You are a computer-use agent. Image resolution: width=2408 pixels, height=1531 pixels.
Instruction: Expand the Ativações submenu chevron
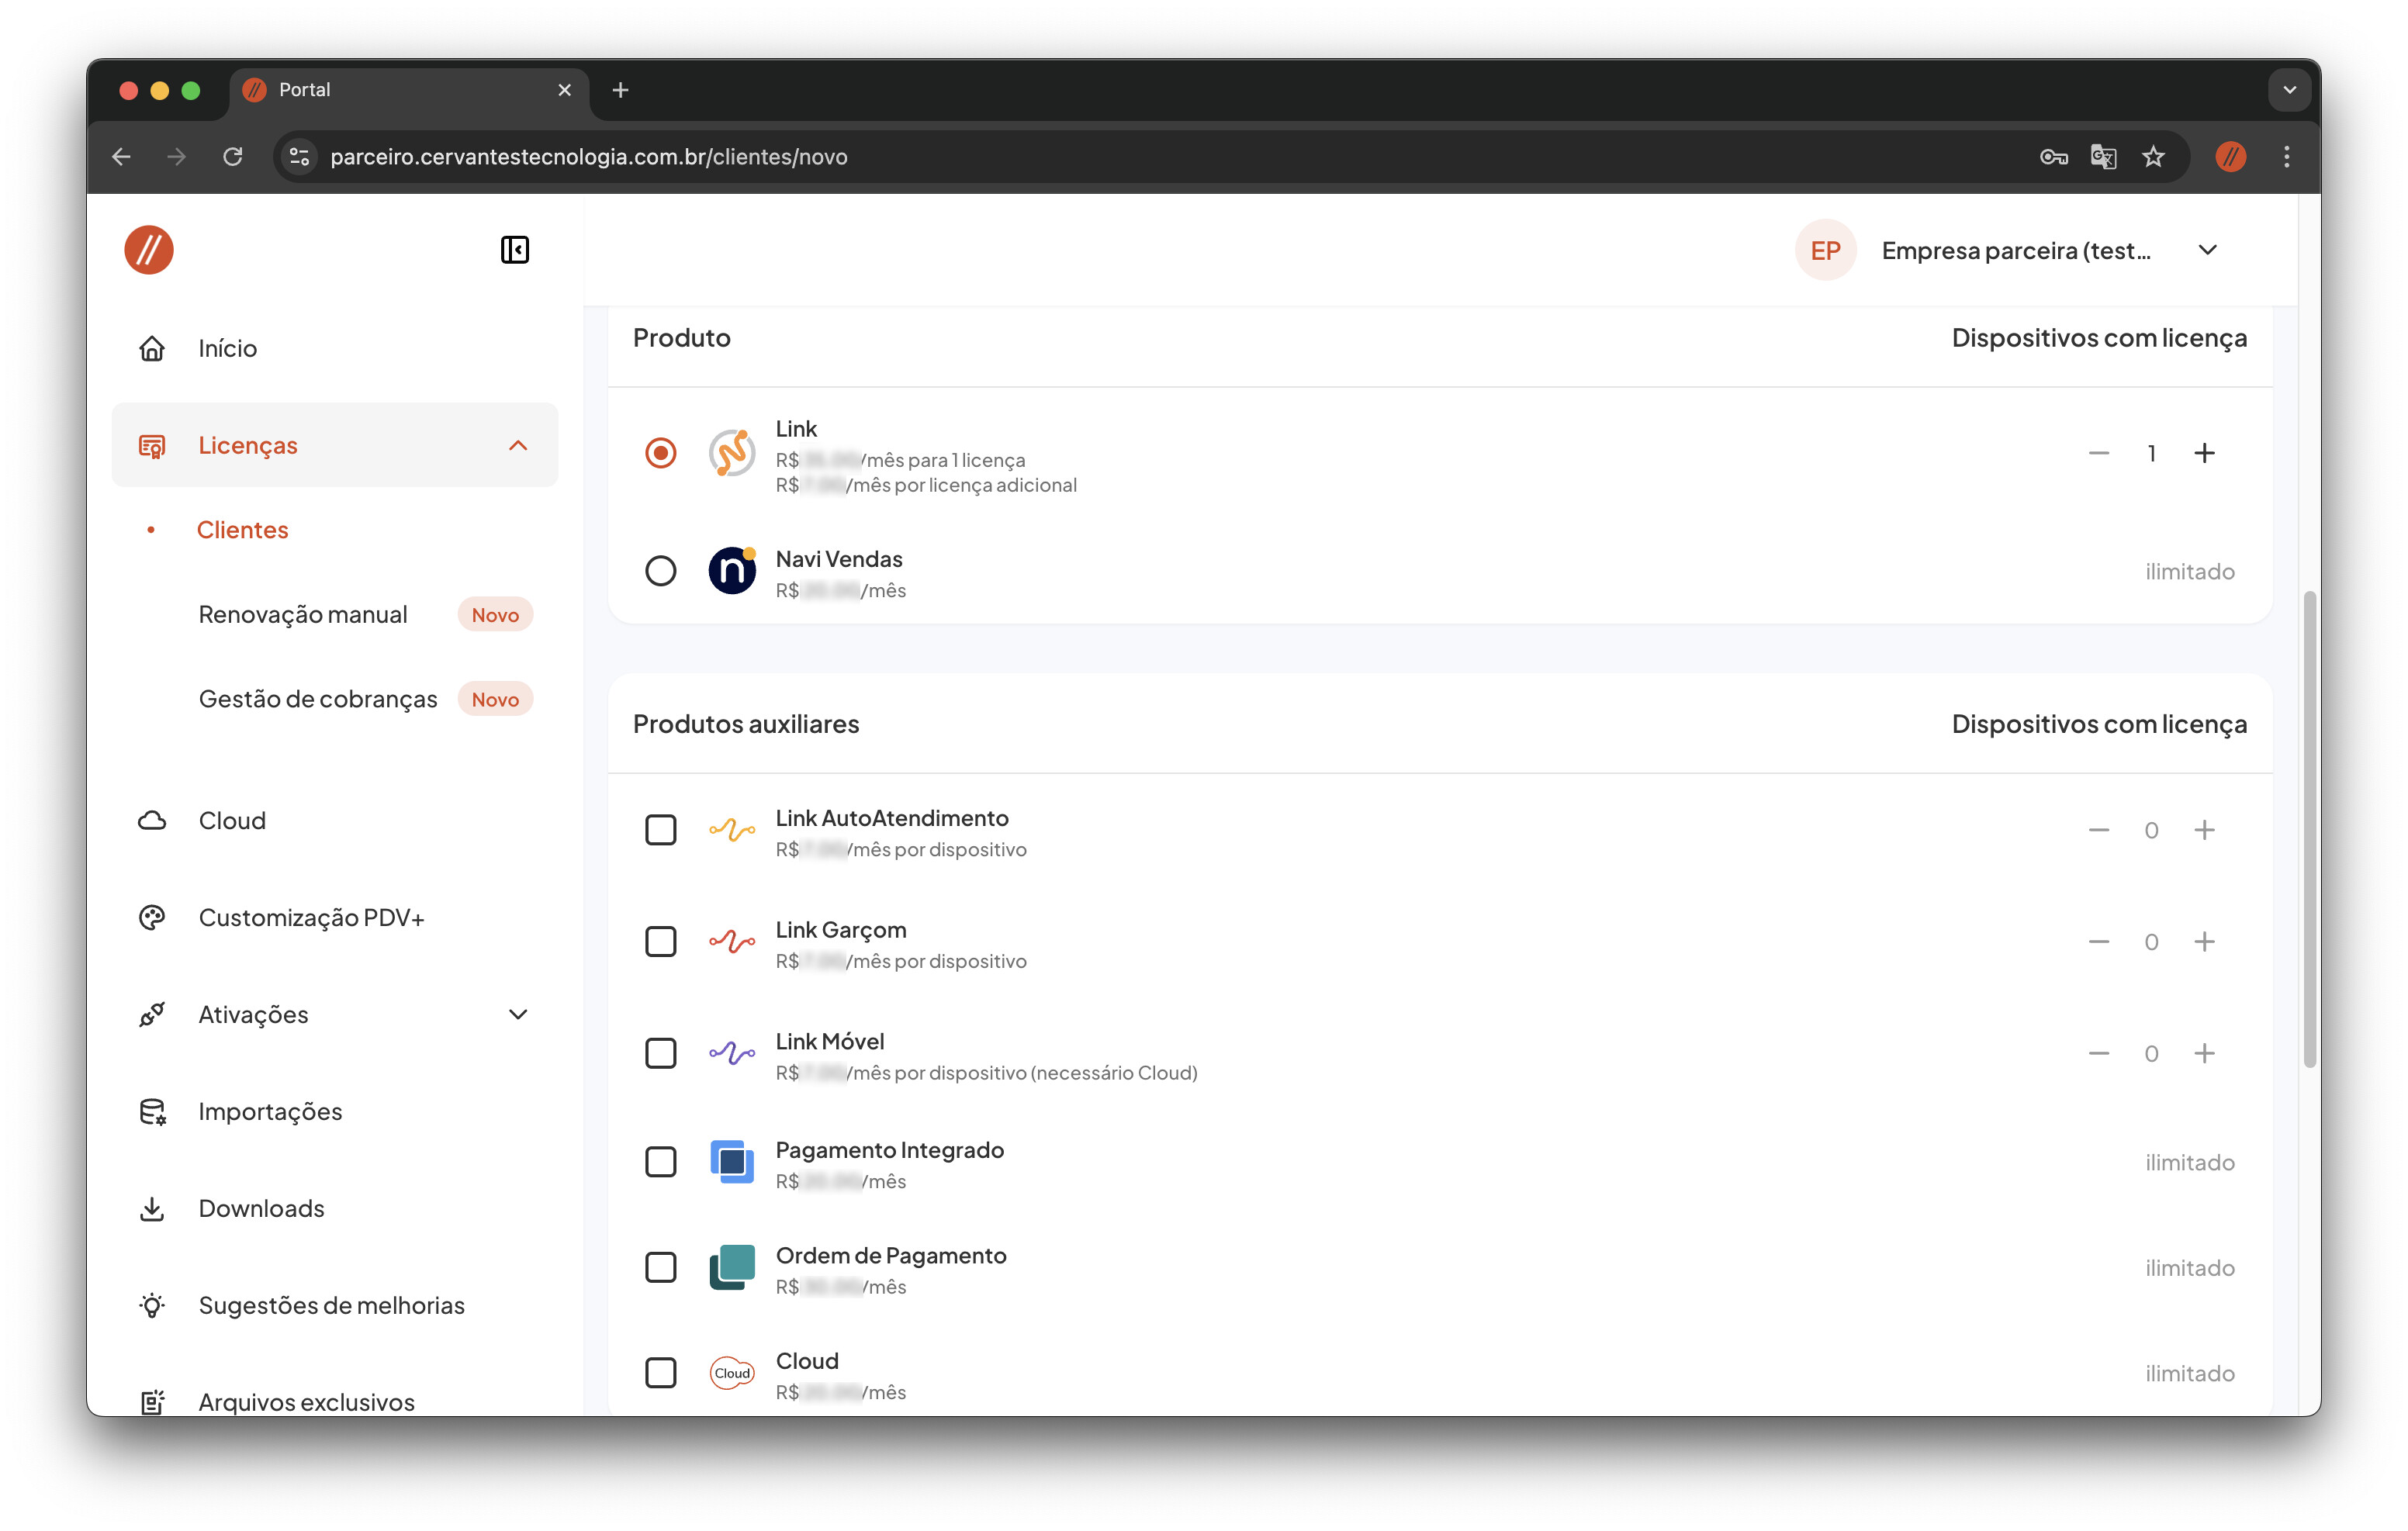[518, 1014]
